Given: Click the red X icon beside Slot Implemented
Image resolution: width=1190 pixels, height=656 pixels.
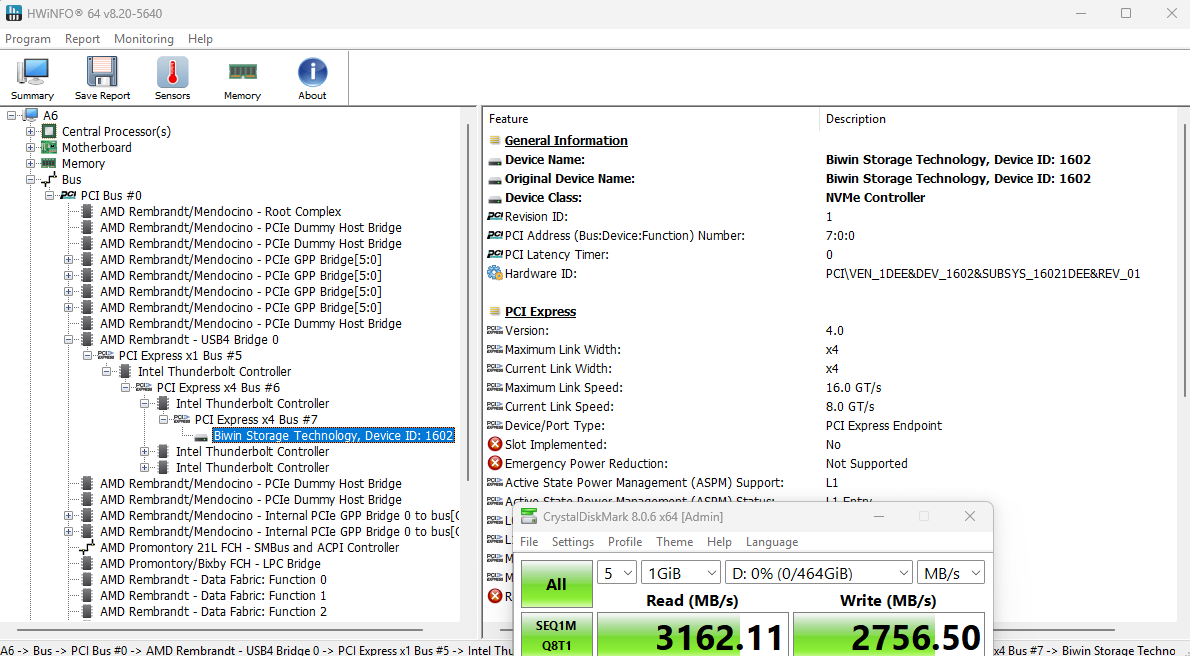Looking at the screenshot, I should click(x=495, y=444).
